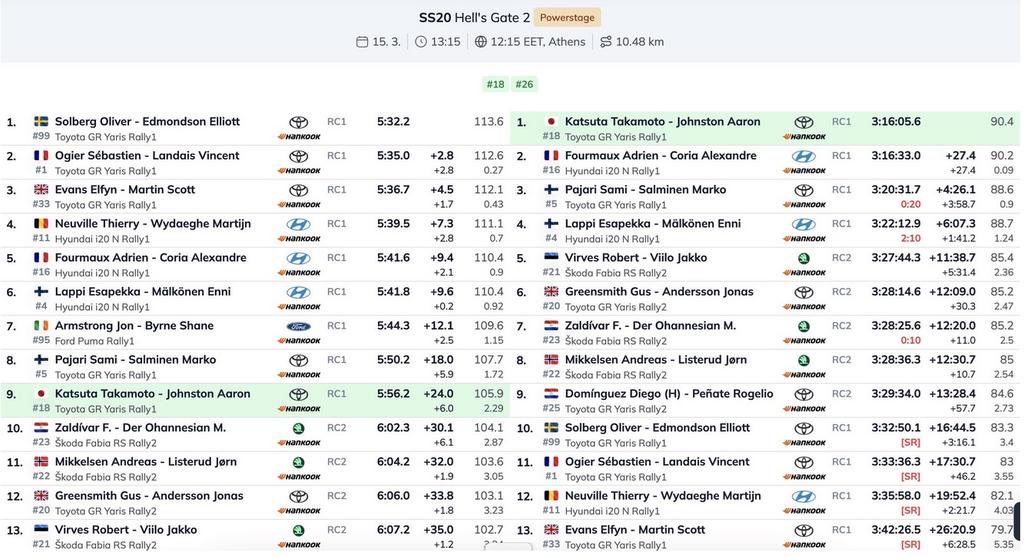Click Toyota logo in stage row Solberg Oliver

298,122
